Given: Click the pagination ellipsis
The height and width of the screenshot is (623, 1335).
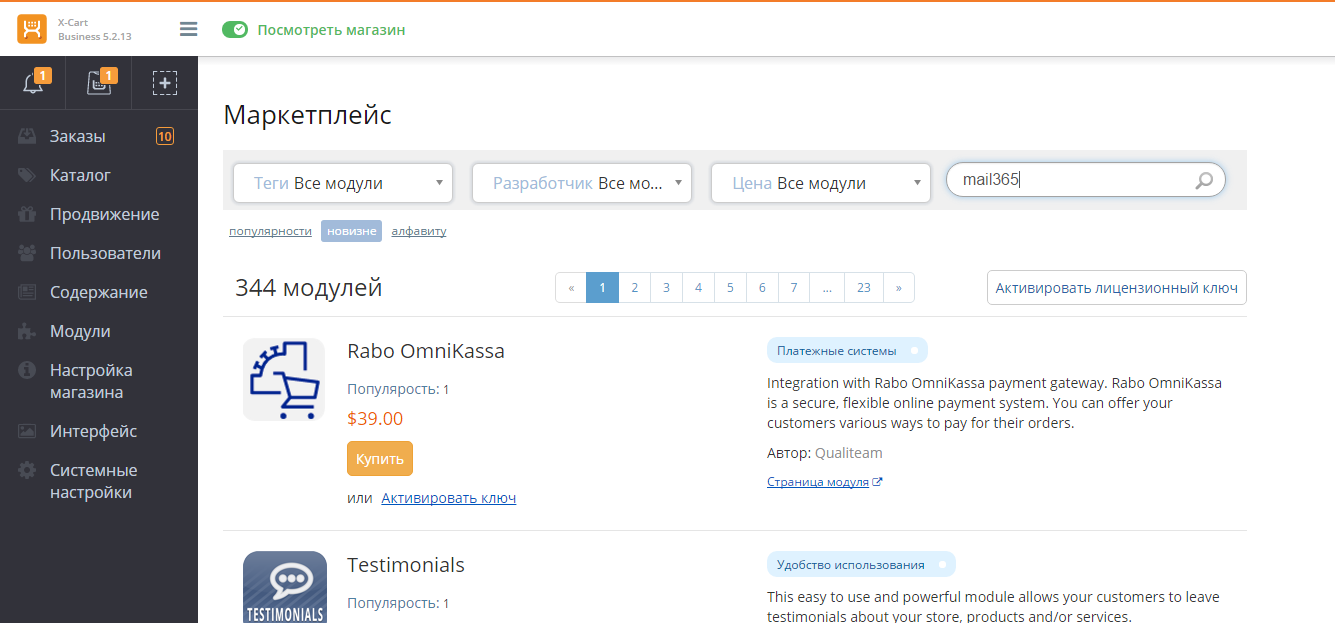Looking at the screenshot, I should coord(827,287).
